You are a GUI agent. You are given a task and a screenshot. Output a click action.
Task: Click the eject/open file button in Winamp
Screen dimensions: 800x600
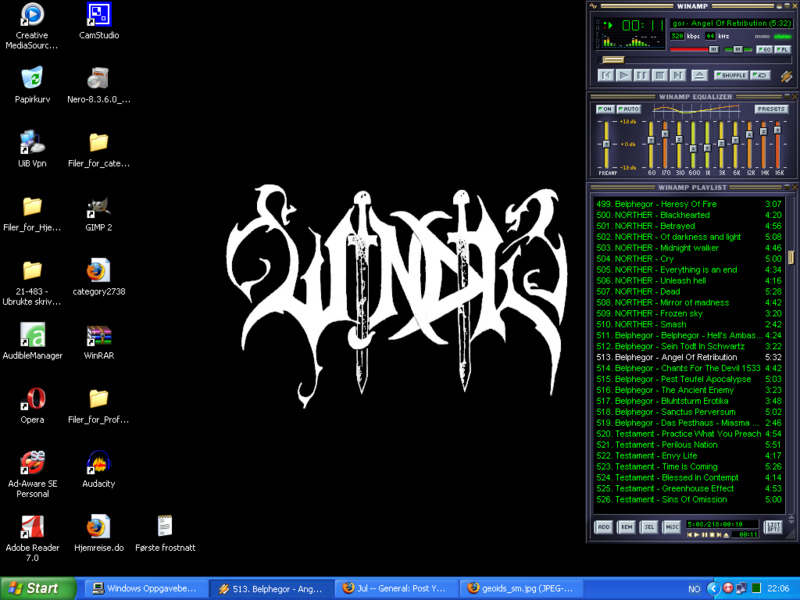point(699,76)
